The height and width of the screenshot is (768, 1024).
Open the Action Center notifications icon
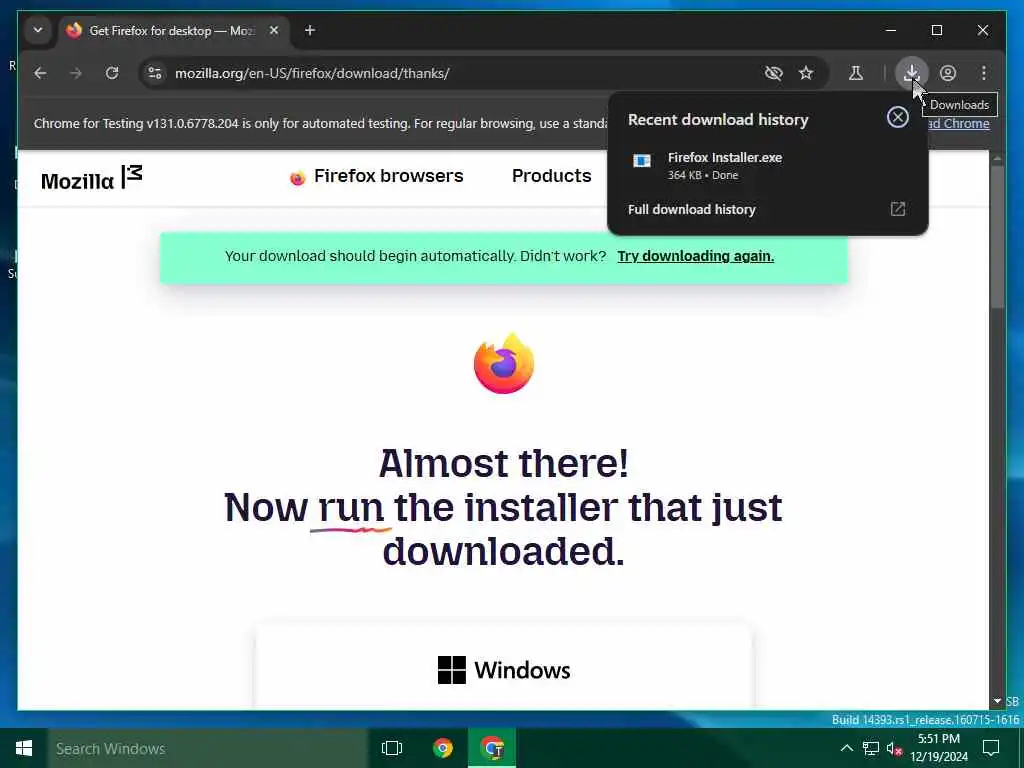(x=991, y=748)
